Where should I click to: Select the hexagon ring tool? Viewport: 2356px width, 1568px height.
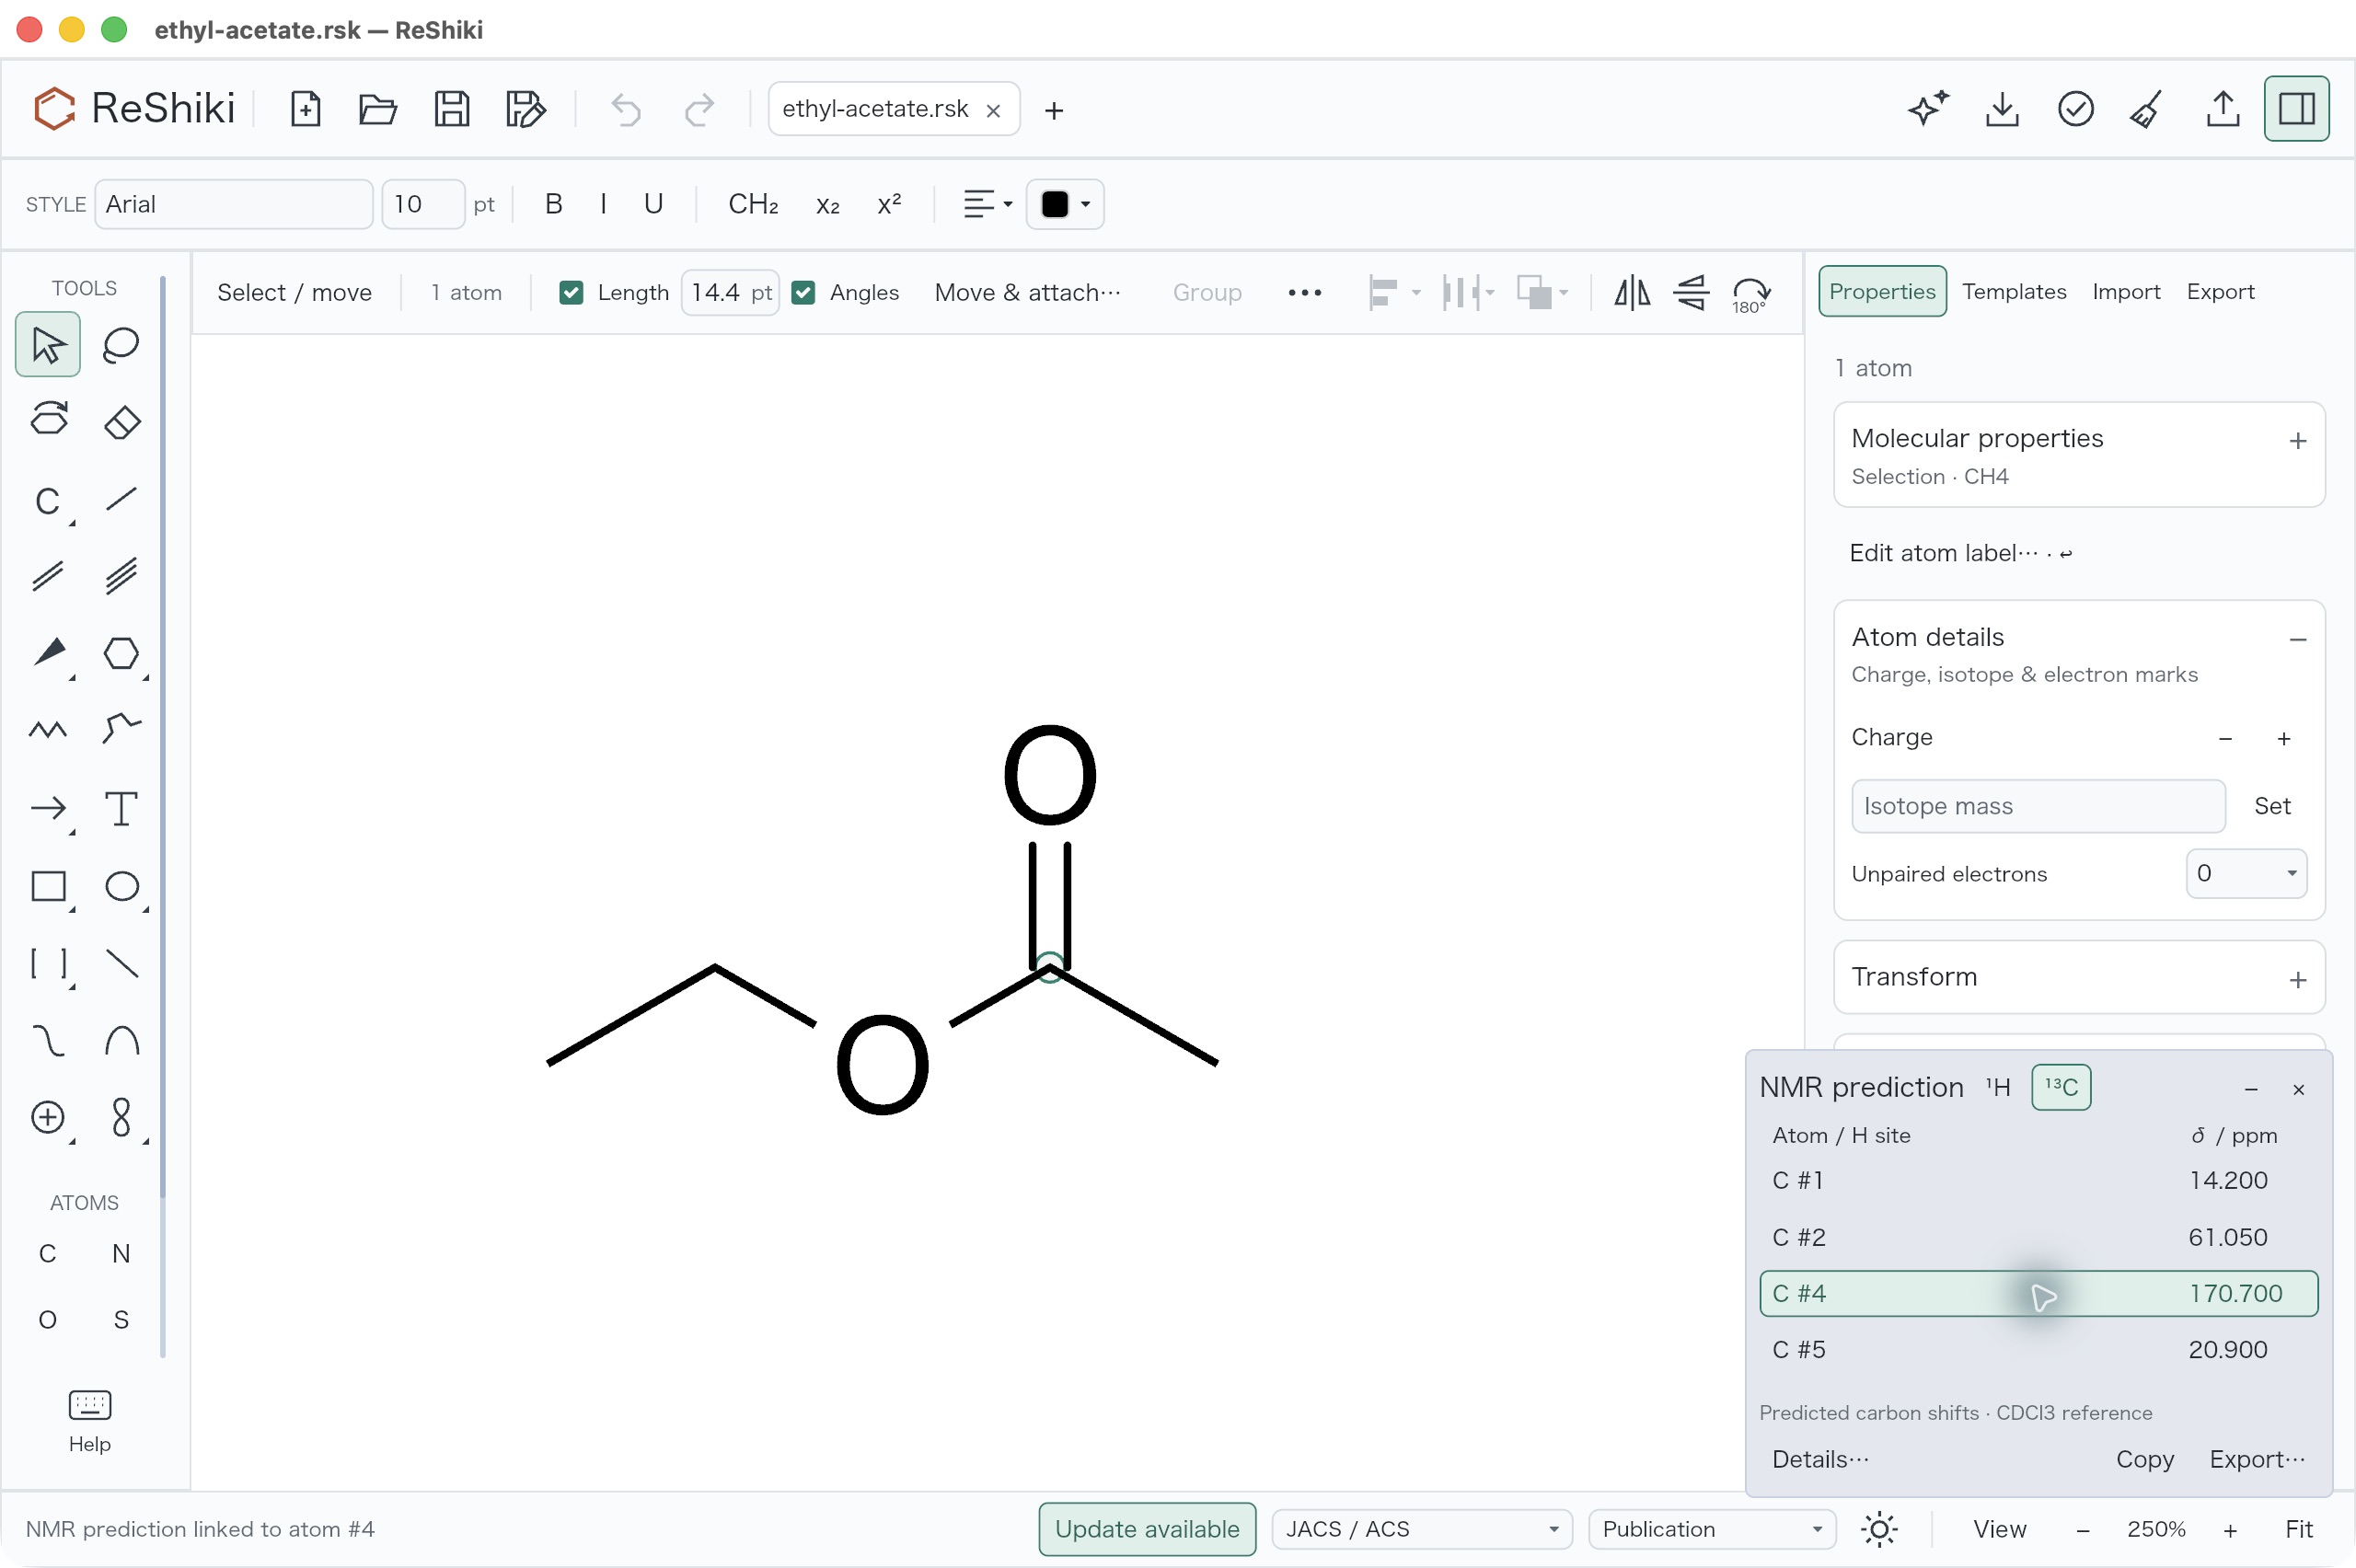121,653
